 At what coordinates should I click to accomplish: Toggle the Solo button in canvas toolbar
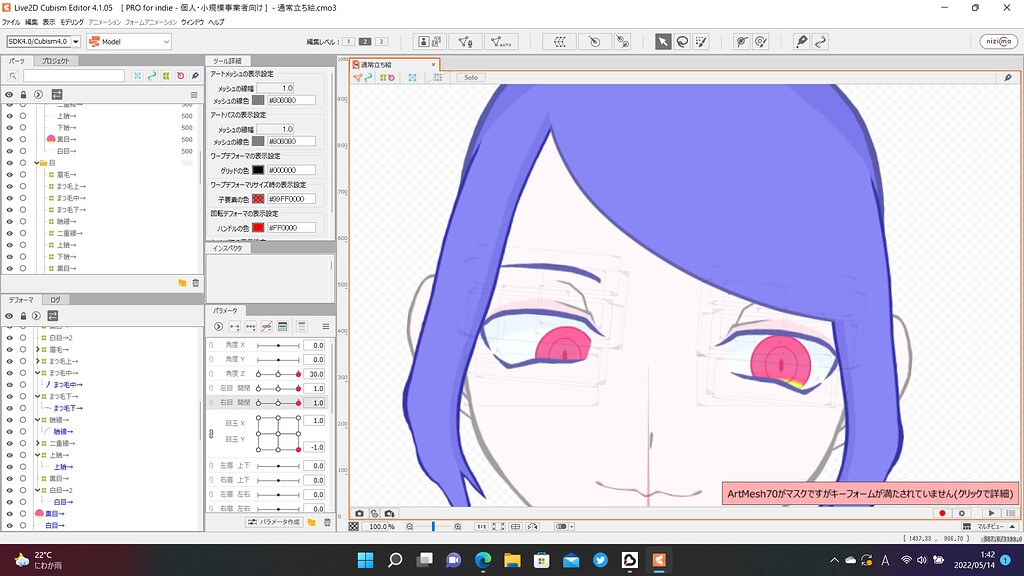(x=470, y=77)
